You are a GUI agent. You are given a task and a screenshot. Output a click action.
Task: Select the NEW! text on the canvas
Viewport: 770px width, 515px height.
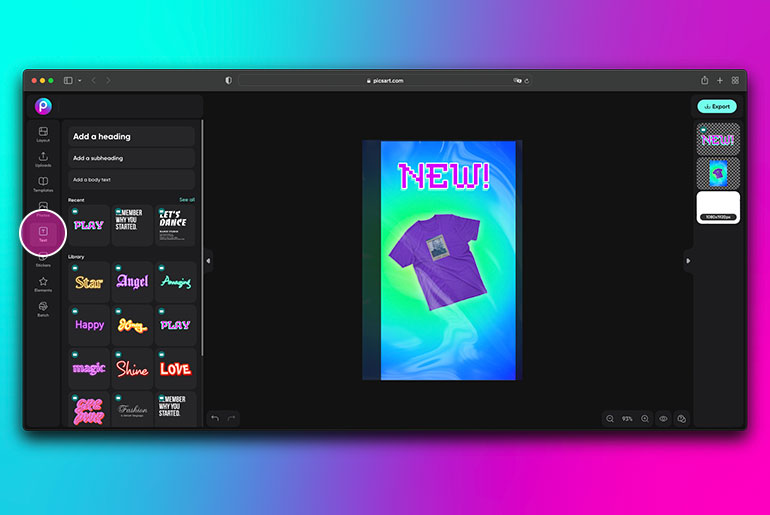point(444,176)
